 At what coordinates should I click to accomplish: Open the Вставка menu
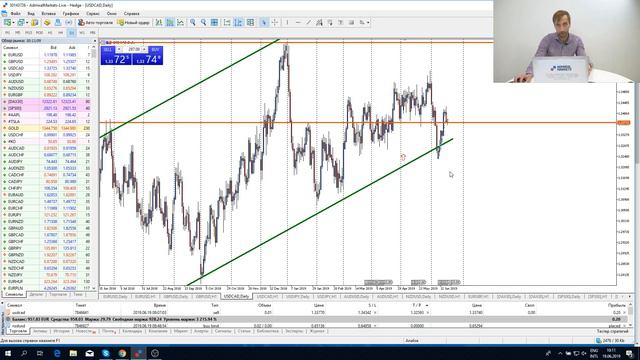click(49, 13)
